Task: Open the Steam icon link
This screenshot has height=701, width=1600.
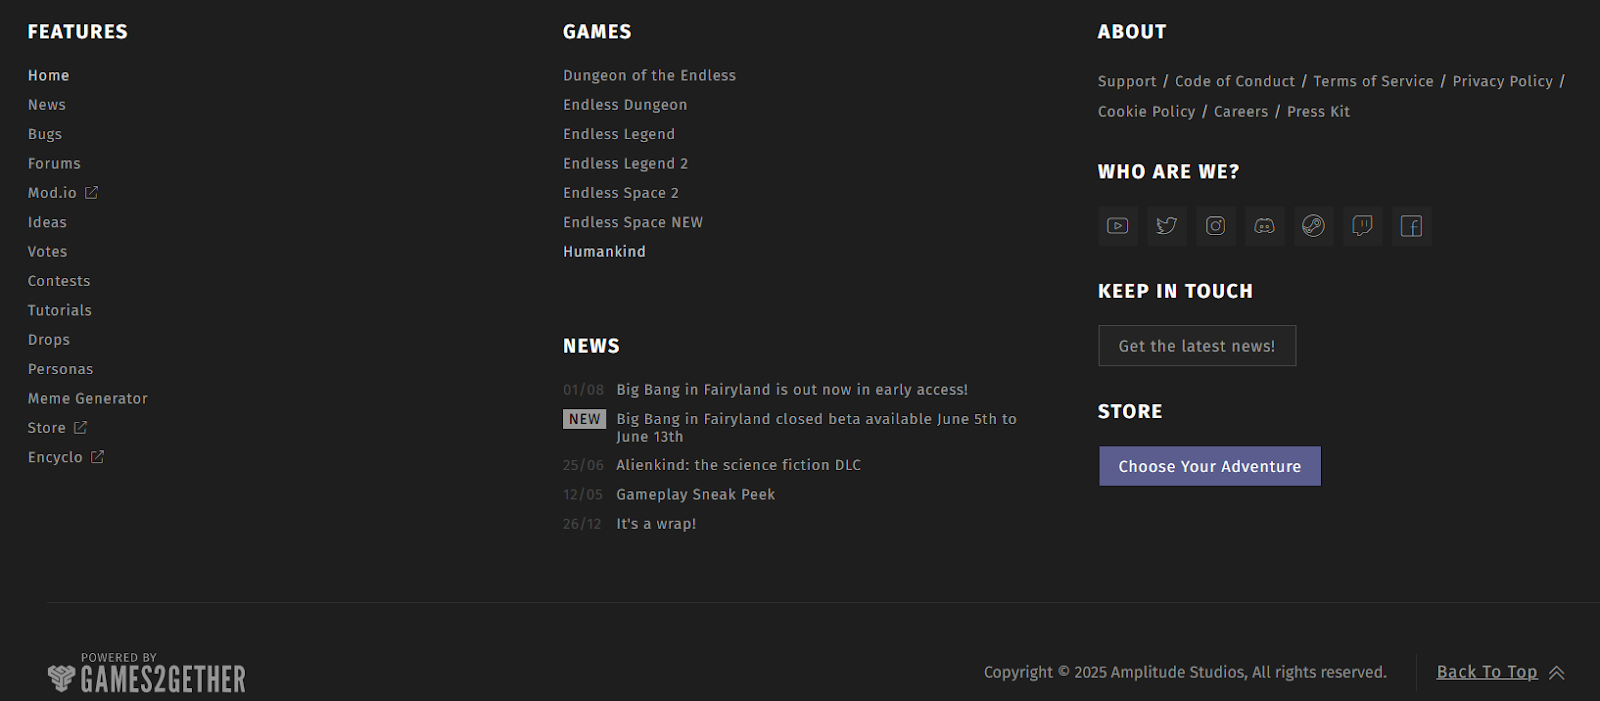Action: point(1313,226)
